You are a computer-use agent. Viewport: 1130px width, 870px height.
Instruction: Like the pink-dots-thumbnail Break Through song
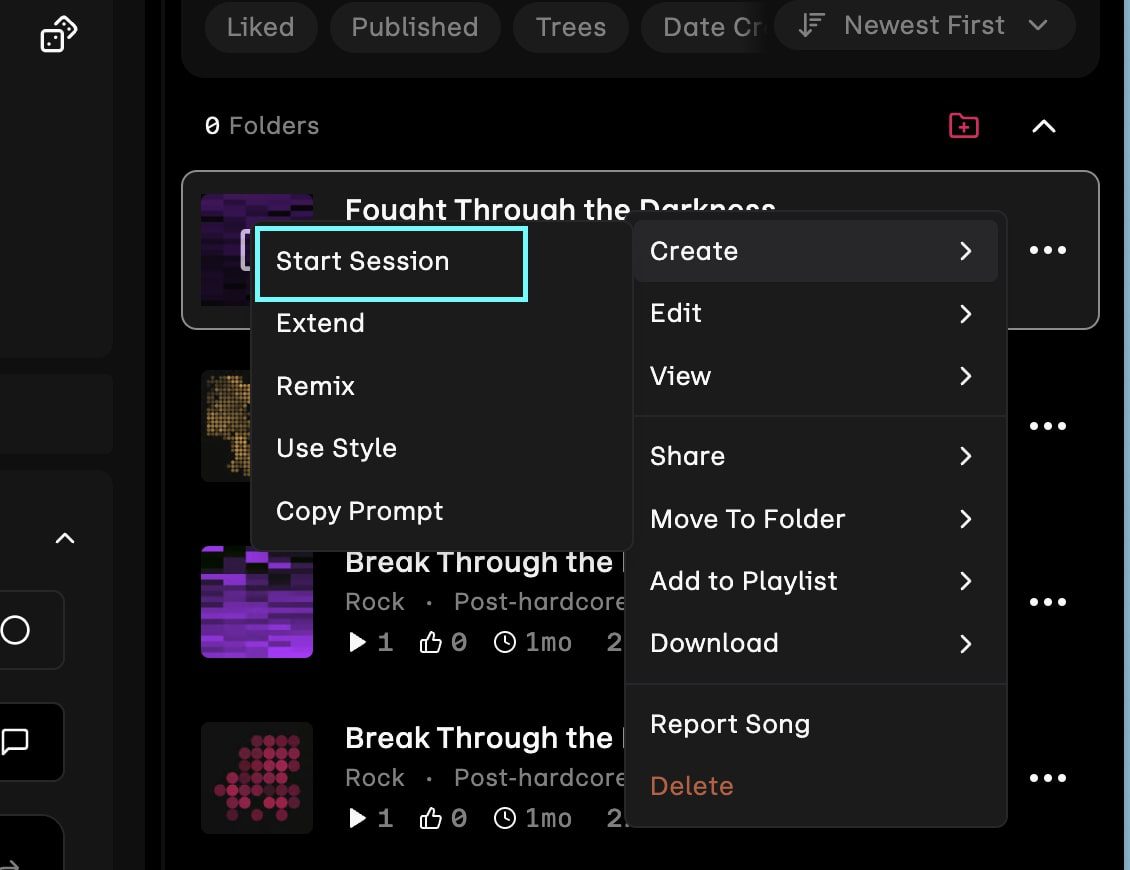coord(431,818)
